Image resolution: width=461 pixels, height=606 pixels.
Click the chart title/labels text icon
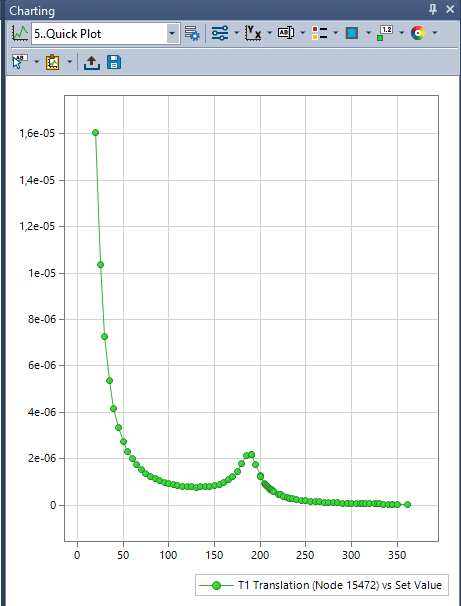pyautogui.click(x=286, y=33)
